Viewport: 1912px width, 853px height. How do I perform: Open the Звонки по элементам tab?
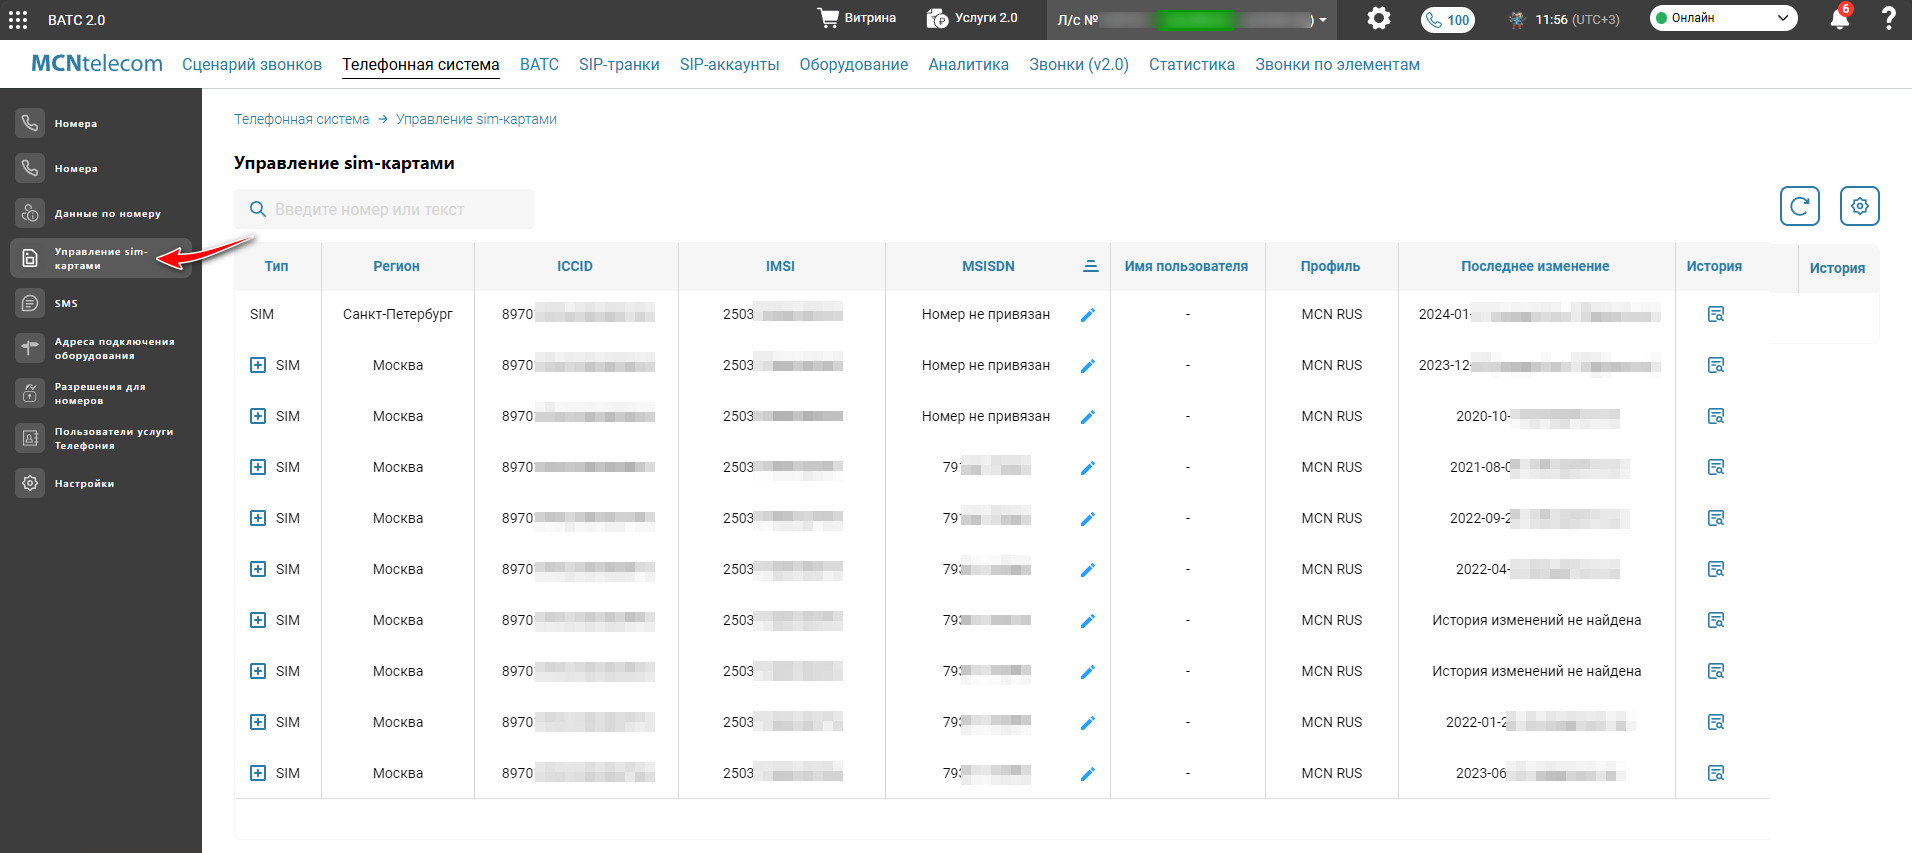pyautogui.click(x=1337, y=64)
